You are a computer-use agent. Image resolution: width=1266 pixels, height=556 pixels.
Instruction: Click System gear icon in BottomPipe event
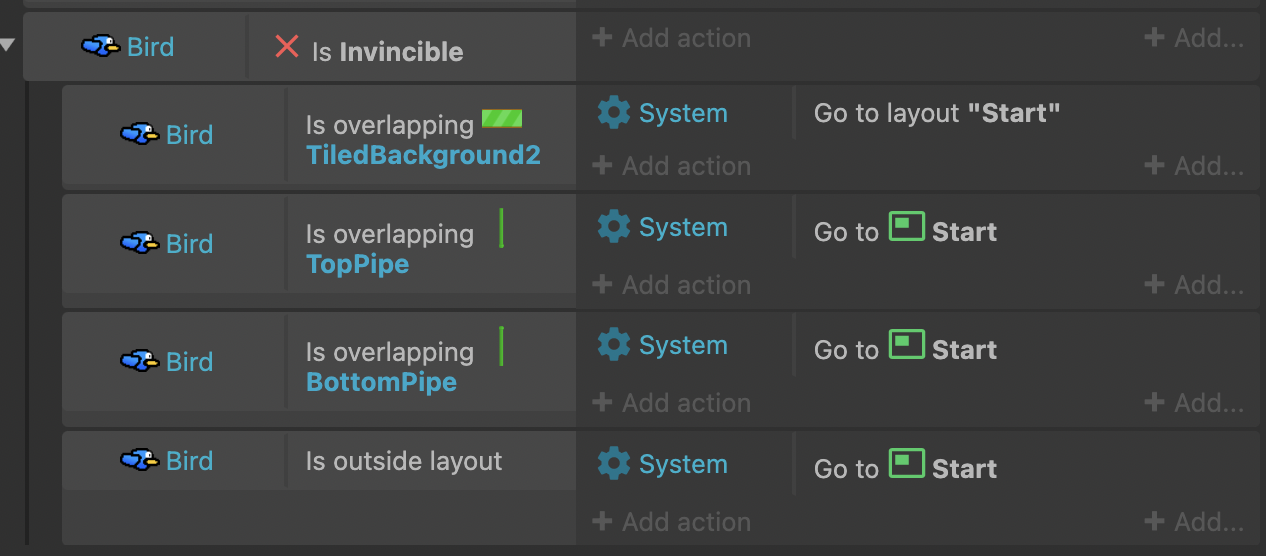point(614,345)
